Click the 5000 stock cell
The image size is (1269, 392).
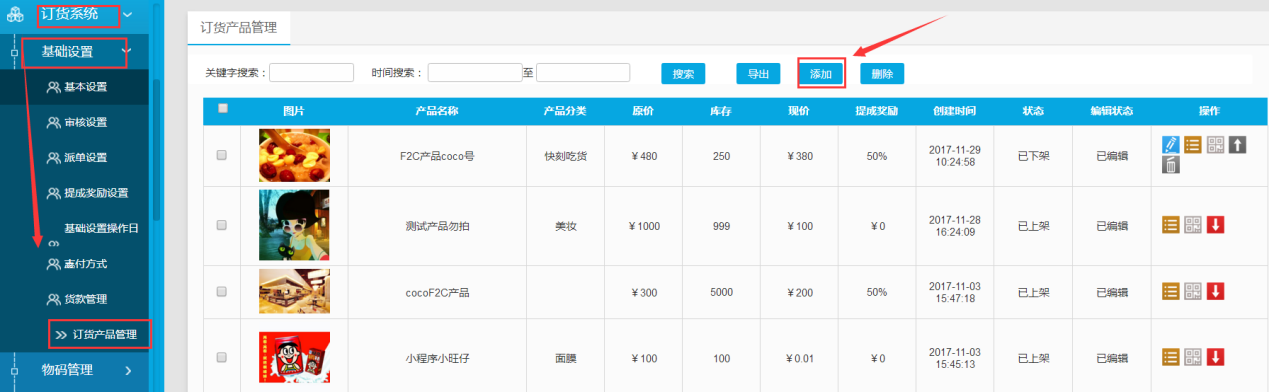point(721,292)
